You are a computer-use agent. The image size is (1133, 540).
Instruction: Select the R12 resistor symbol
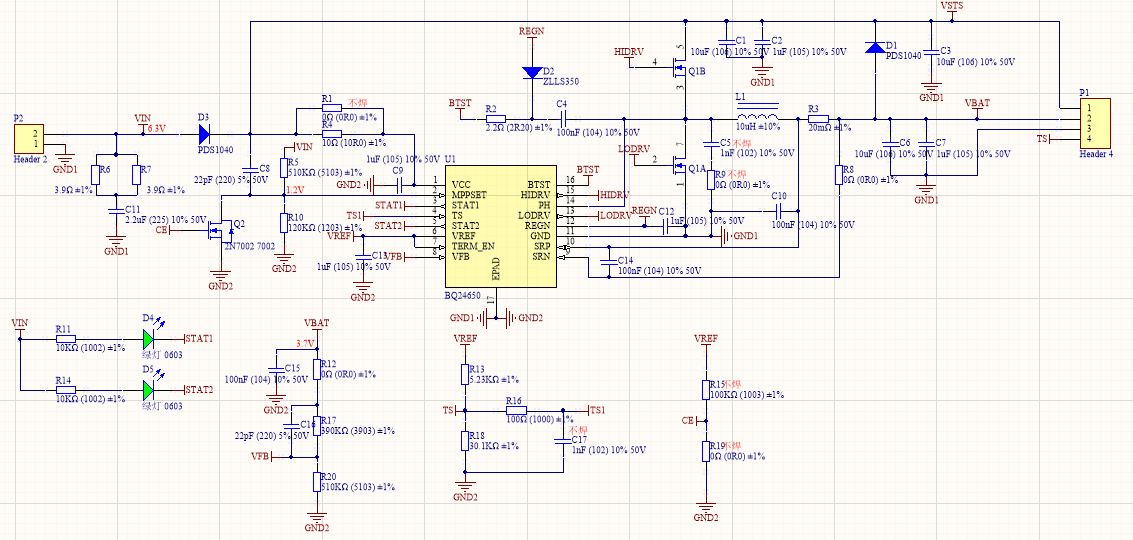(316, 369)
